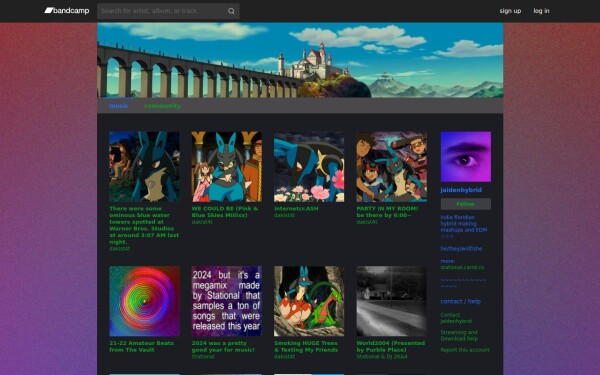Image resolution: width=600 pixels, height=375 pixels.
Task: Open the Contact jaidenhybrid link
Action: click(x=456, y=318)
